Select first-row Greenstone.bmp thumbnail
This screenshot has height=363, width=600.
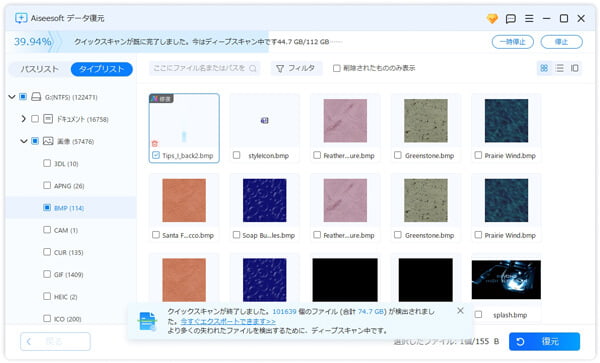pos(426,120)
